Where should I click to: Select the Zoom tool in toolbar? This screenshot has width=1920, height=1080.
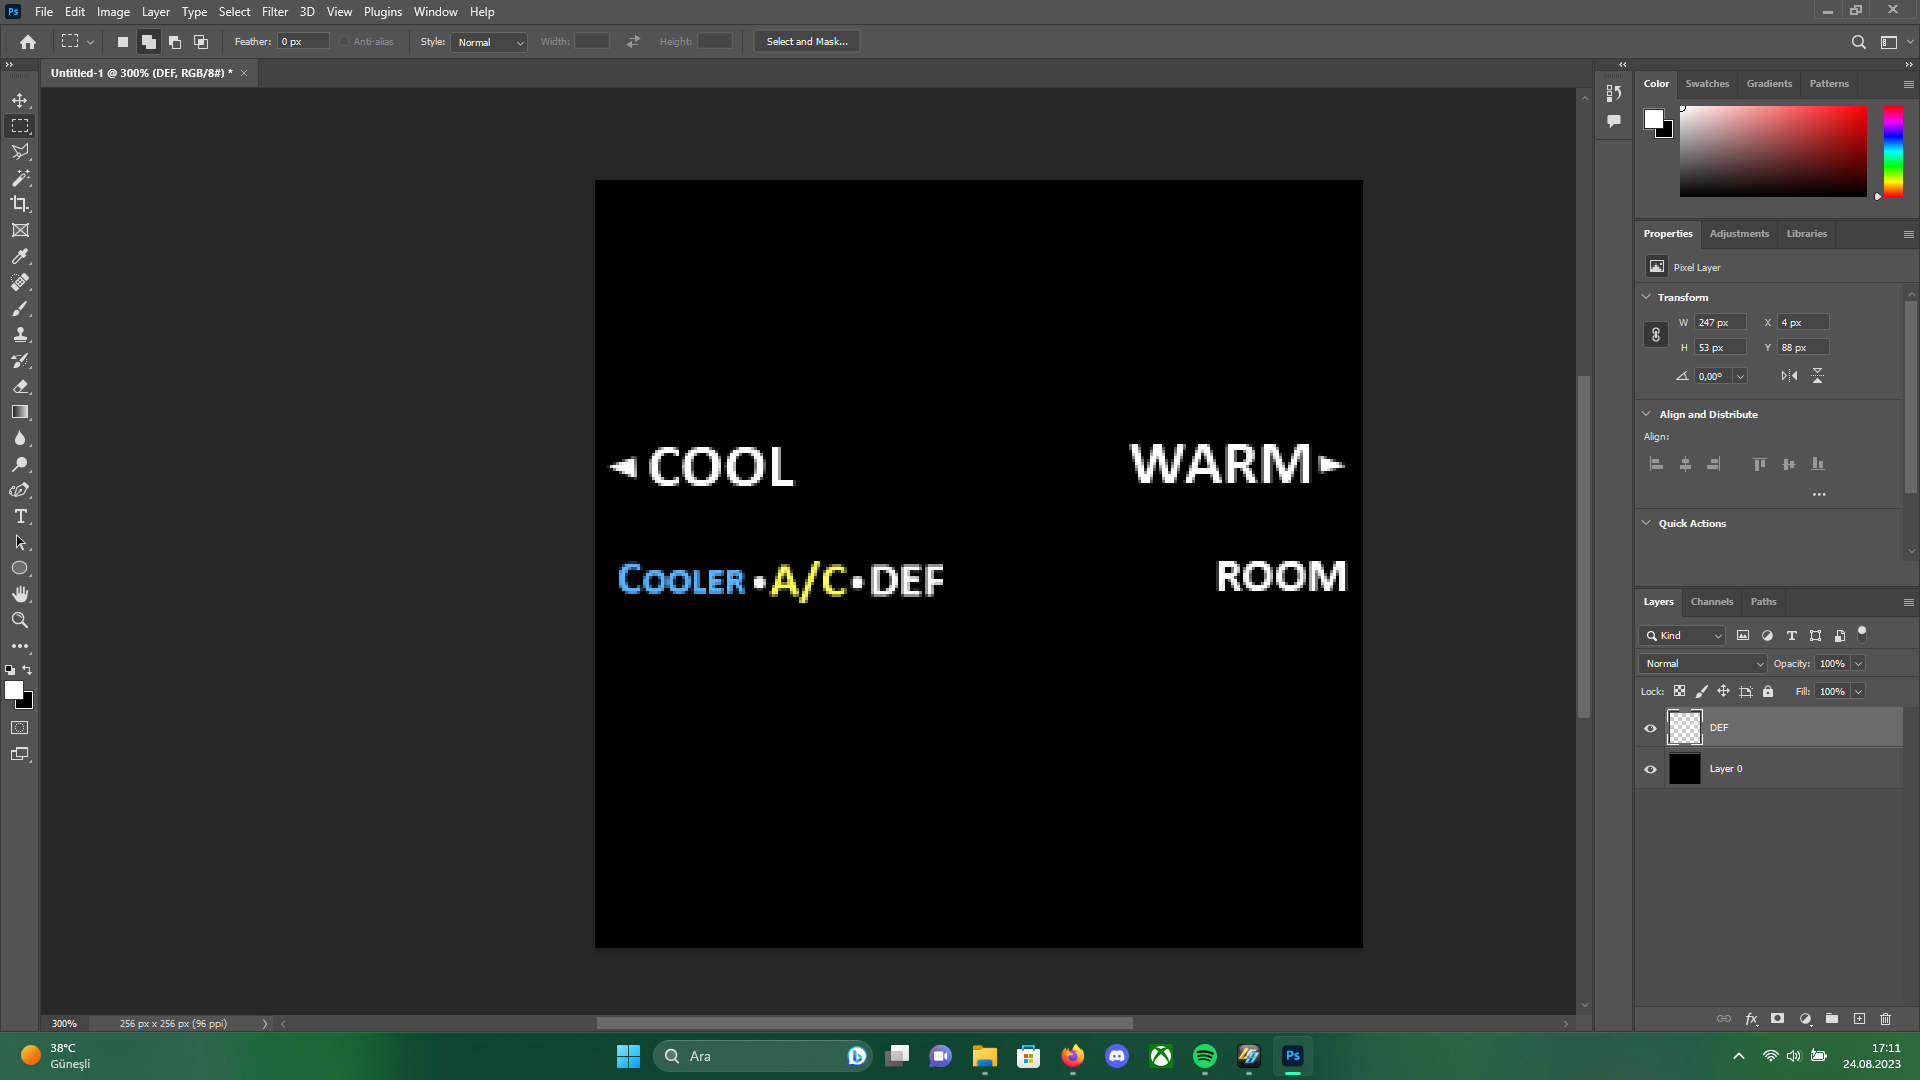coord(20,620)
